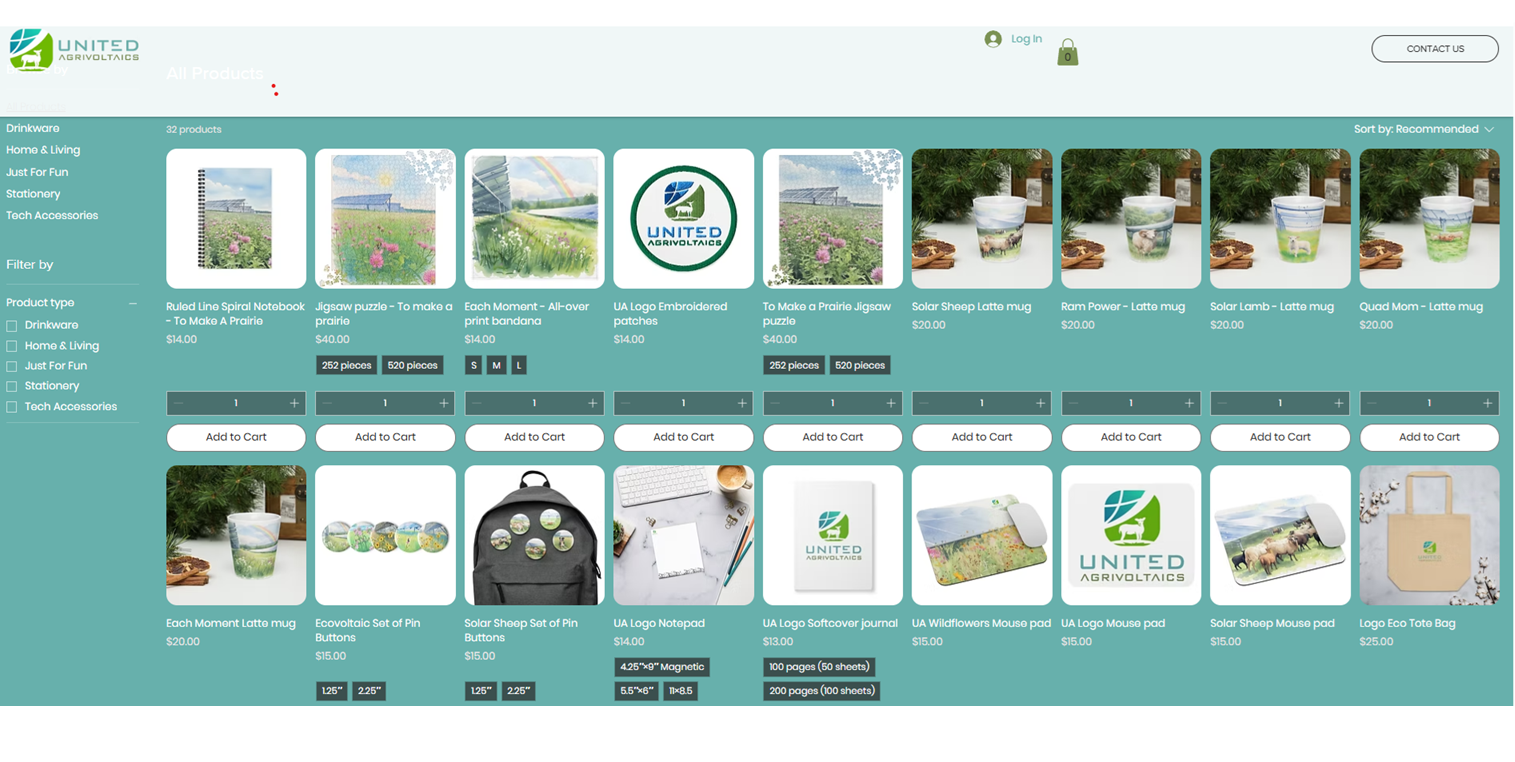The image size is (1515, 762).
Task: Choose size S for the bandana
Action: point(474,365)
